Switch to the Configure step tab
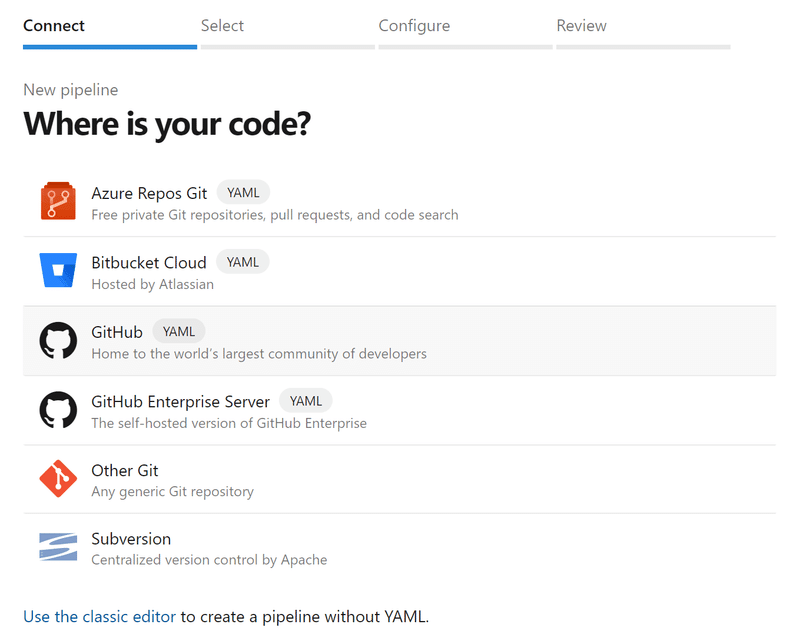This screenshot has width=800, height=641. [x=414, y=26]
